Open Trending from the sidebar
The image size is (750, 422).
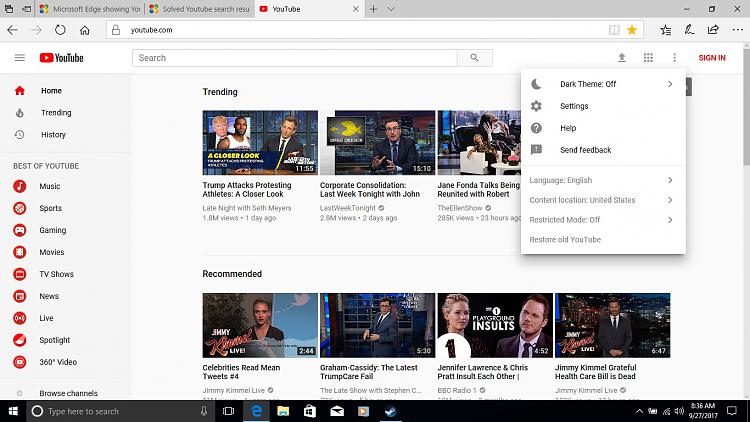click(56, 113)
